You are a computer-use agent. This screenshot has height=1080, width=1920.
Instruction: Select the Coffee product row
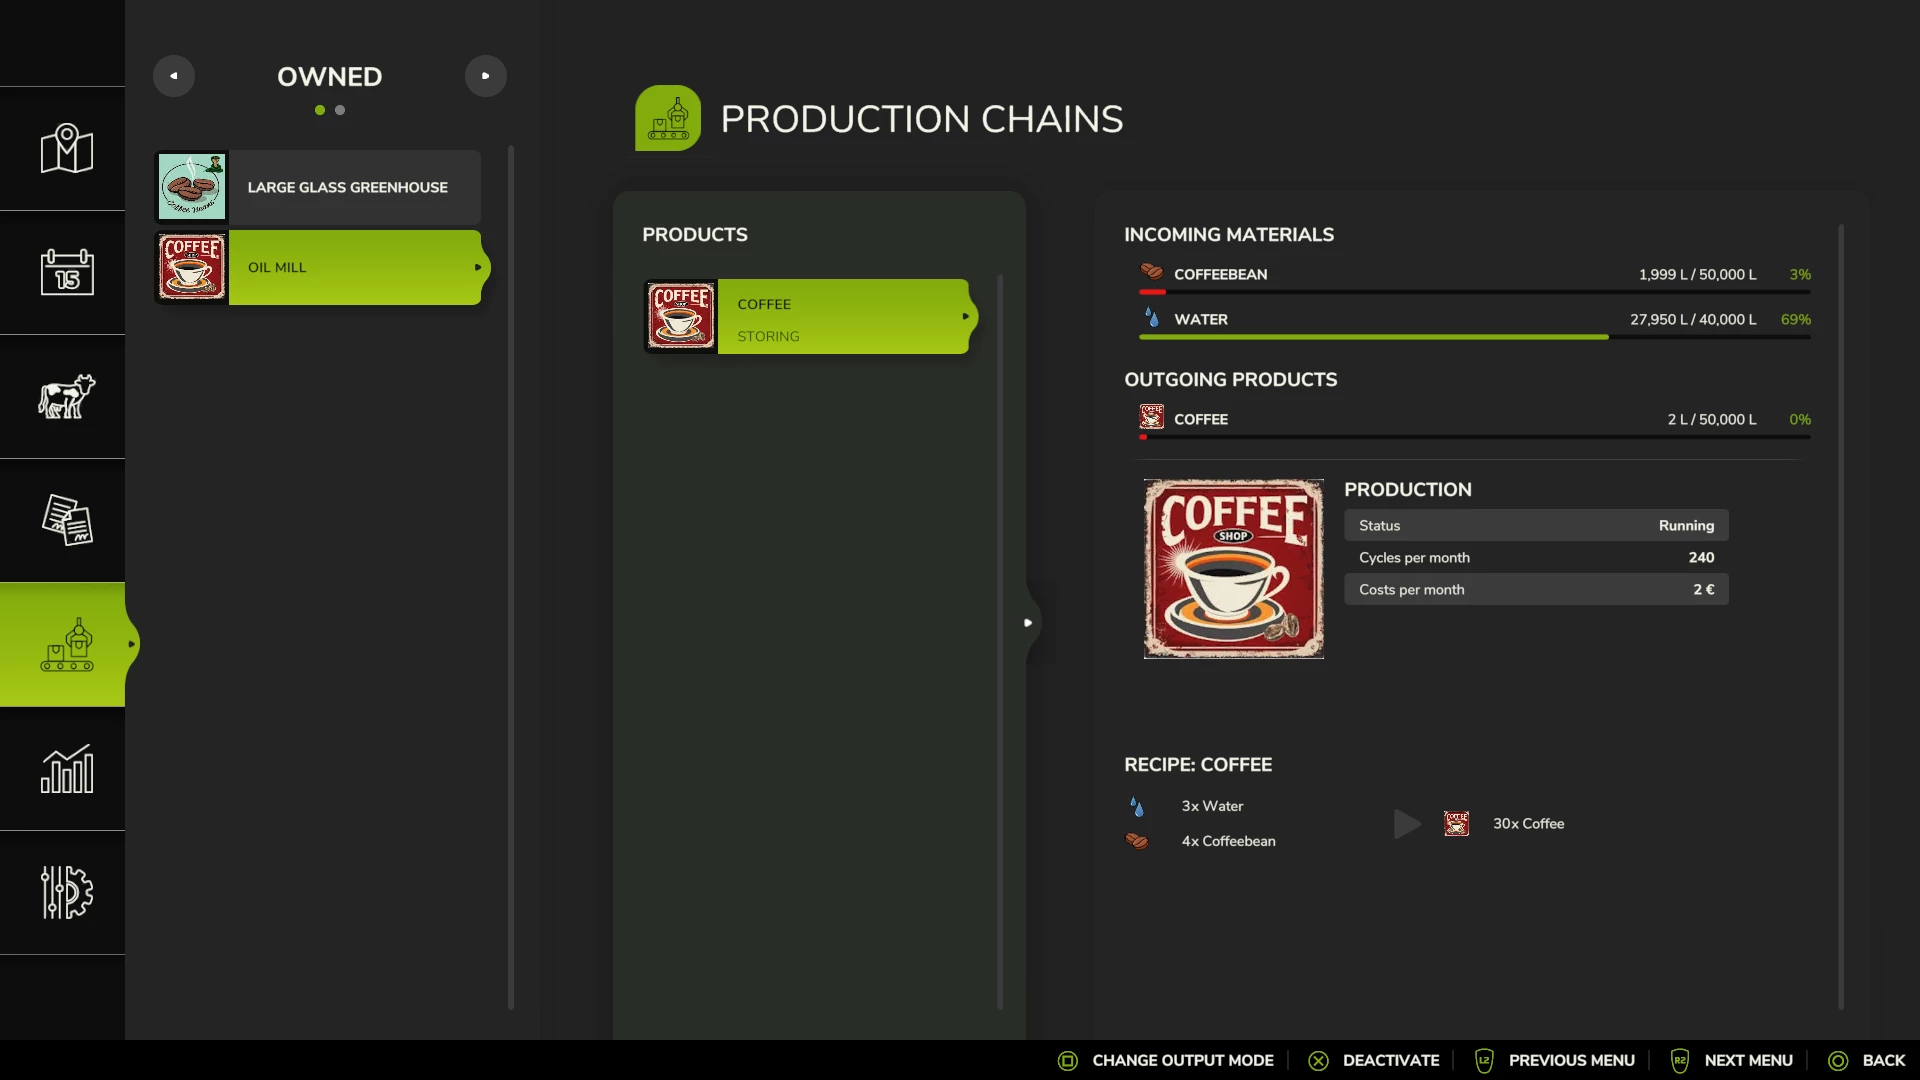point(808,317)
